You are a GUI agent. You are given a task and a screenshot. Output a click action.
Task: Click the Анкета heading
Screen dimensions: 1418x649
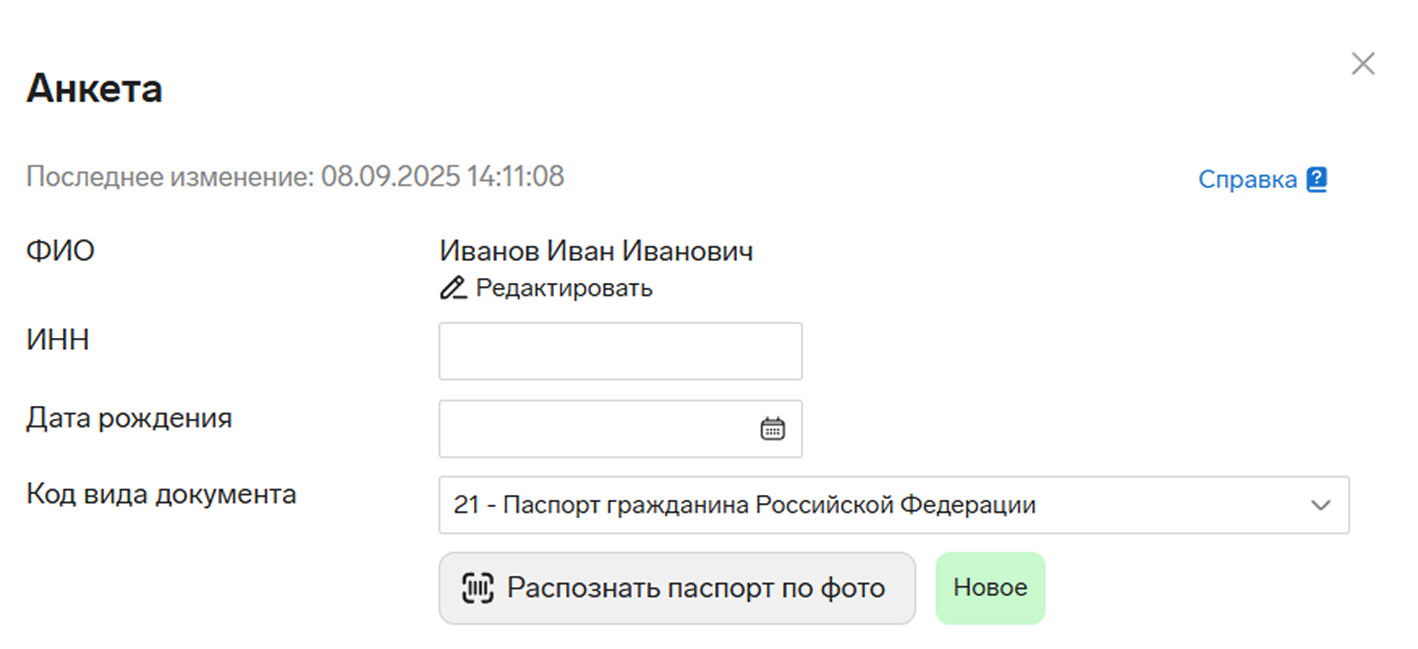tap(94, 89)
